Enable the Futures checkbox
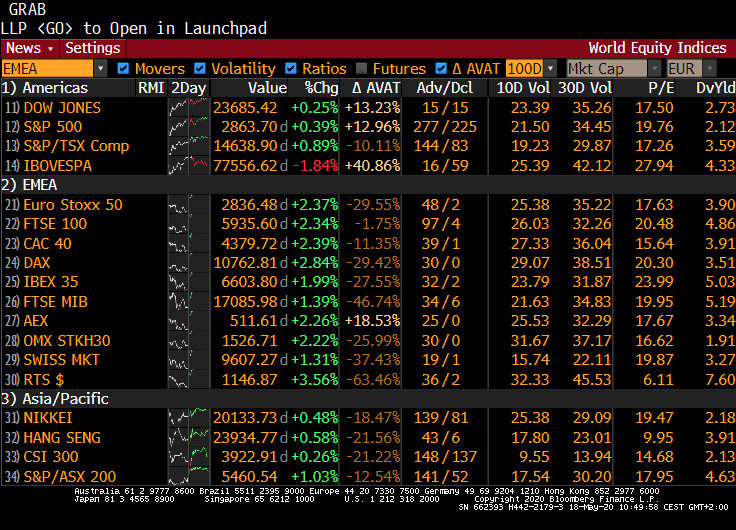 pyautogui.click(x=361, y=69)
